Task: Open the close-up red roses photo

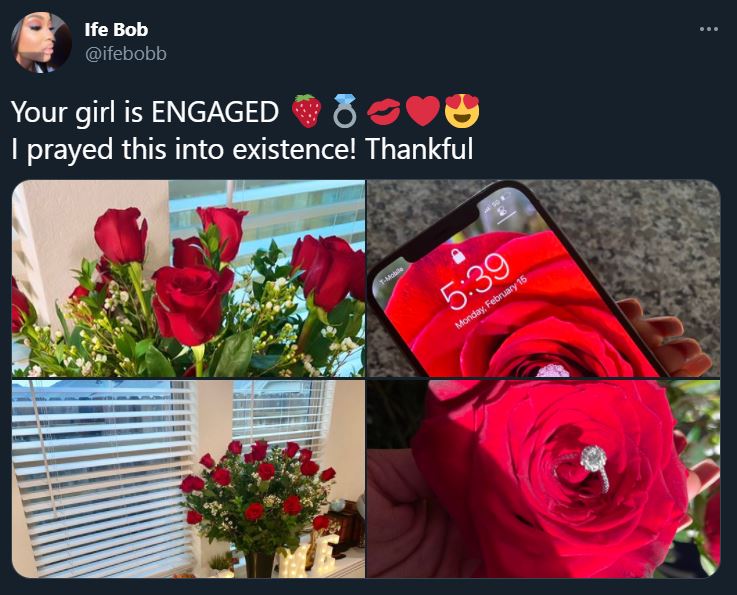Action: 188,278
